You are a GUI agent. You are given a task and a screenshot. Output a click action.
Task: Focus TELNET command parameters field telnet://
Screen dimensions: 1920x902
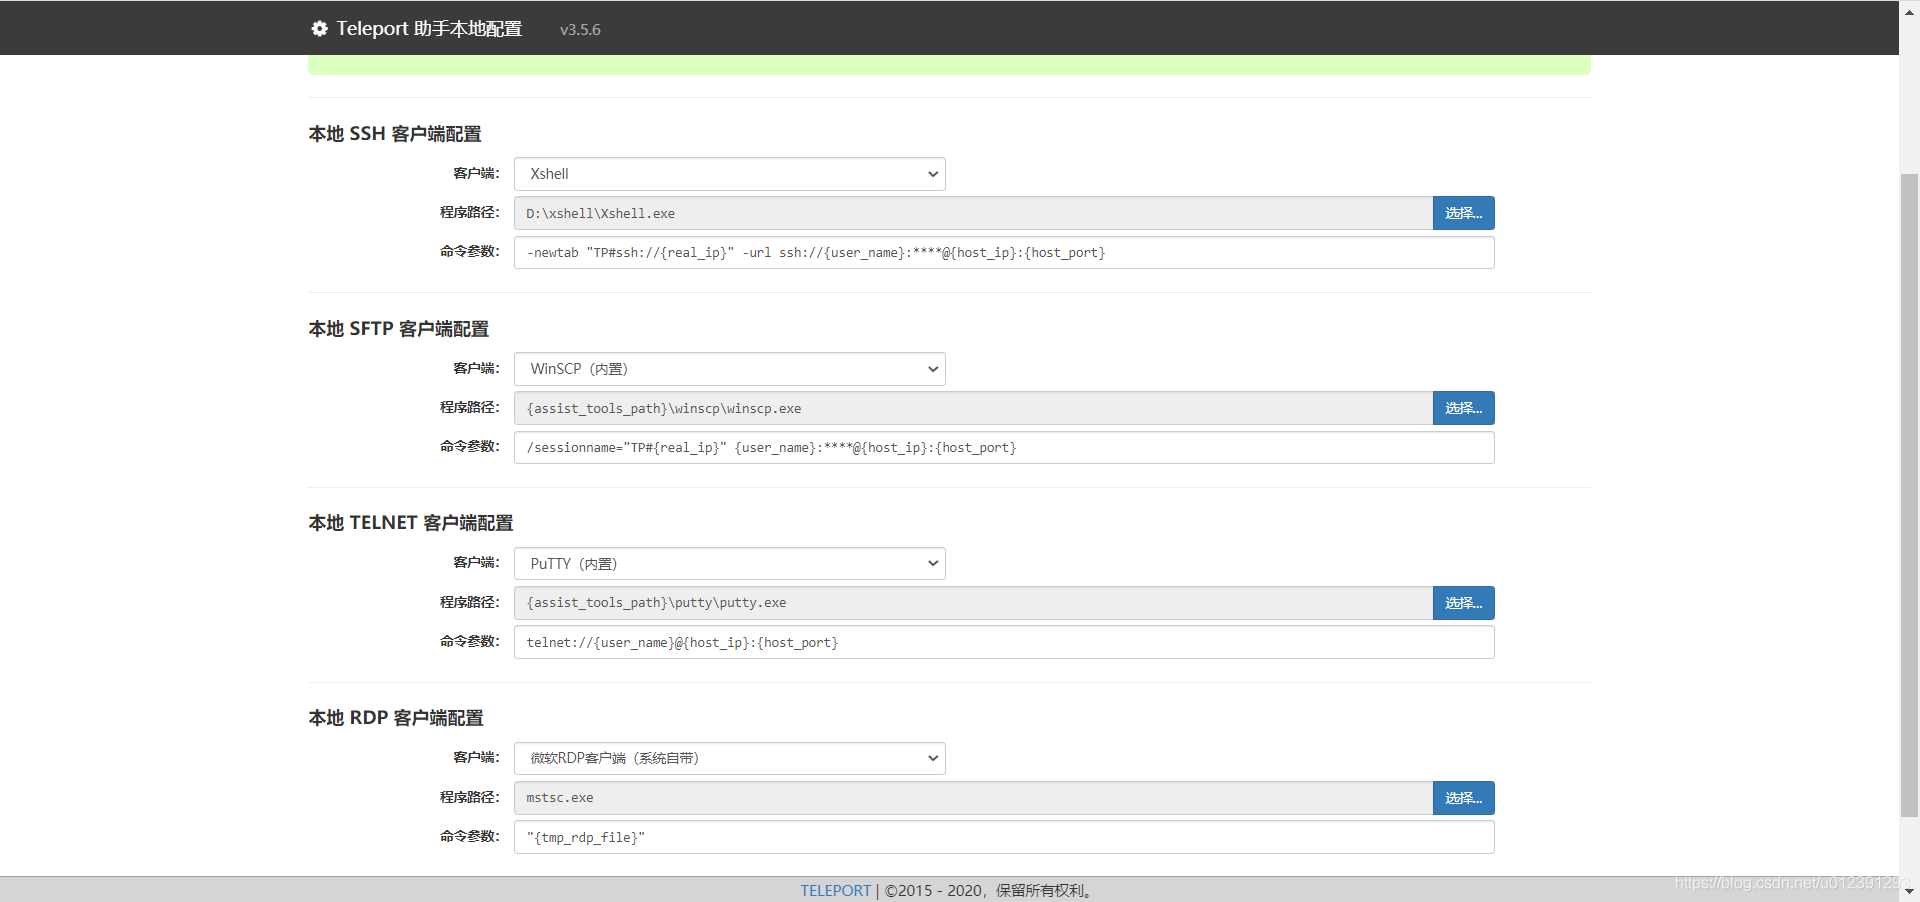1004,642
